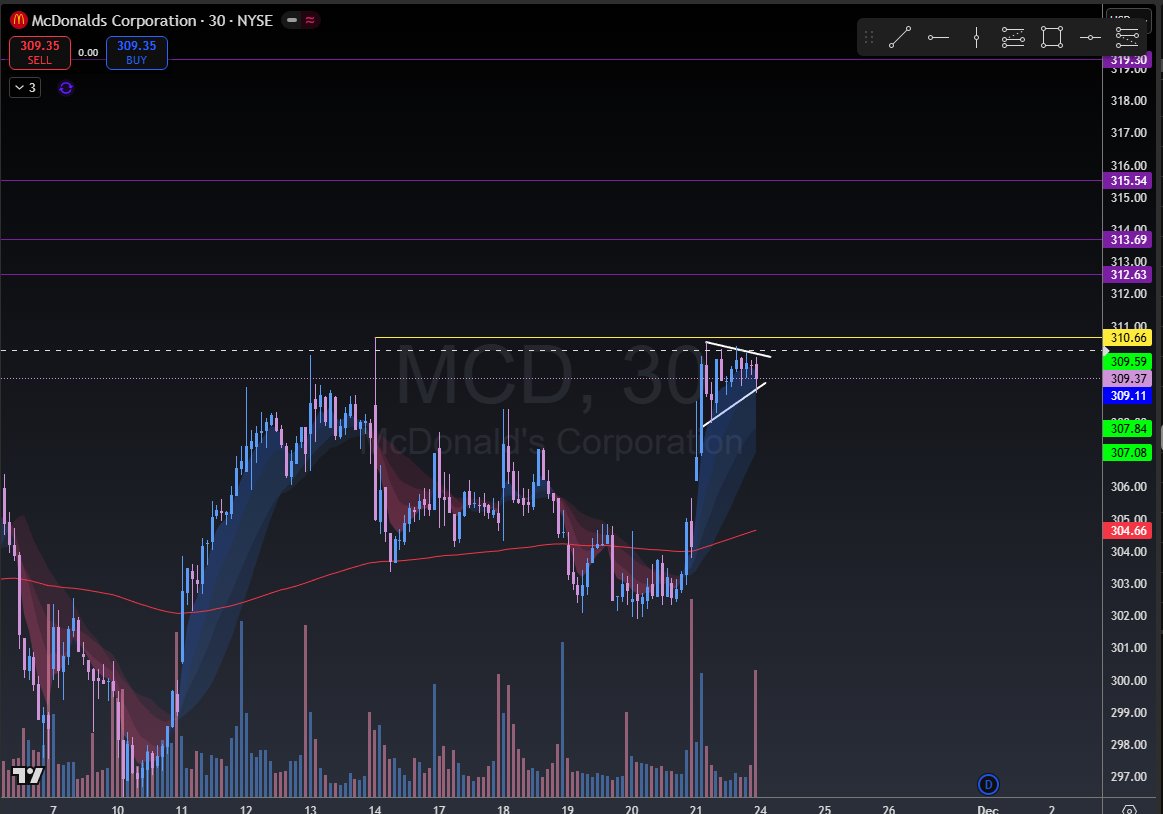
Task: Toggle the red approximate-data indicator
Action: tap(310, 20)
